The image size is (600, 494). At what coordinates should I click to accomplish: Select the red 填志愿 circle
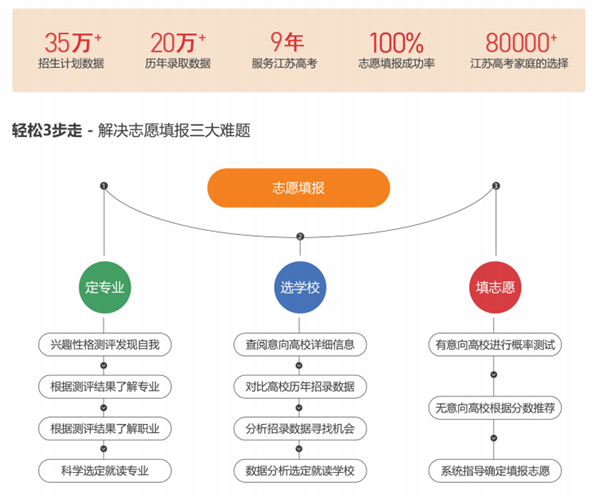[495, 287]
